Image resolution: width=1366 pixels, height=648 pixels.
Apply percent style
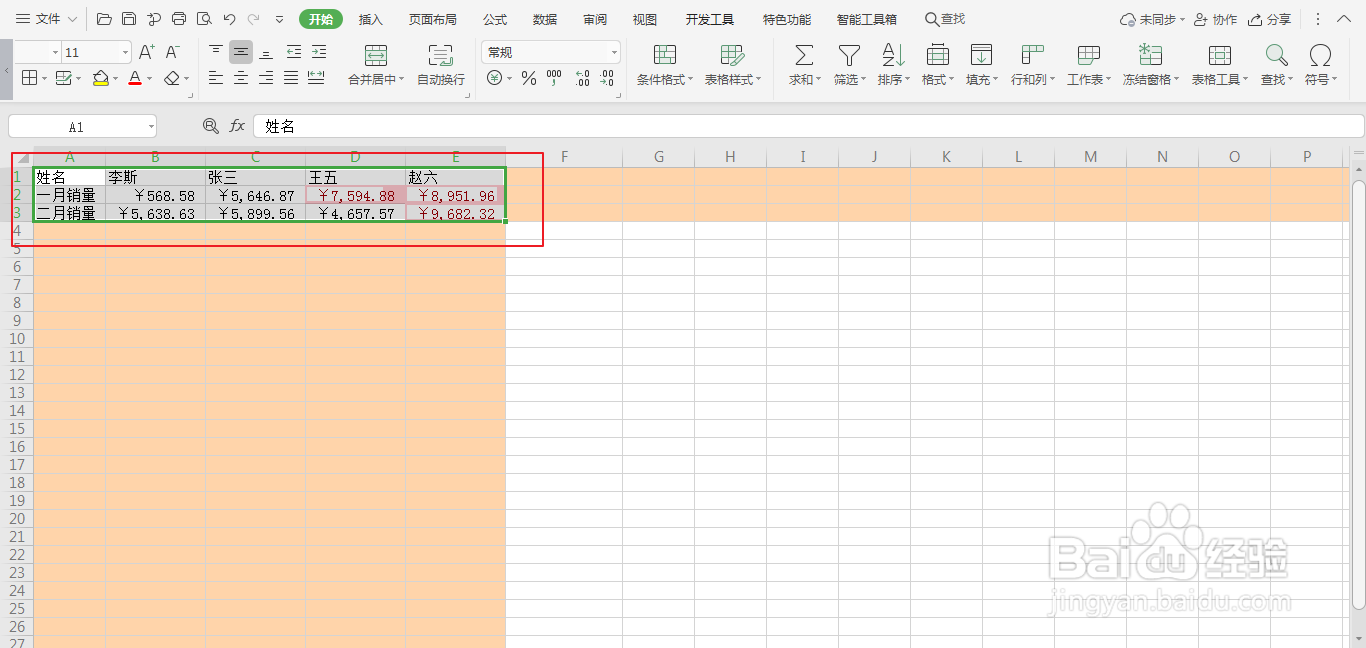tap(529, 78)
